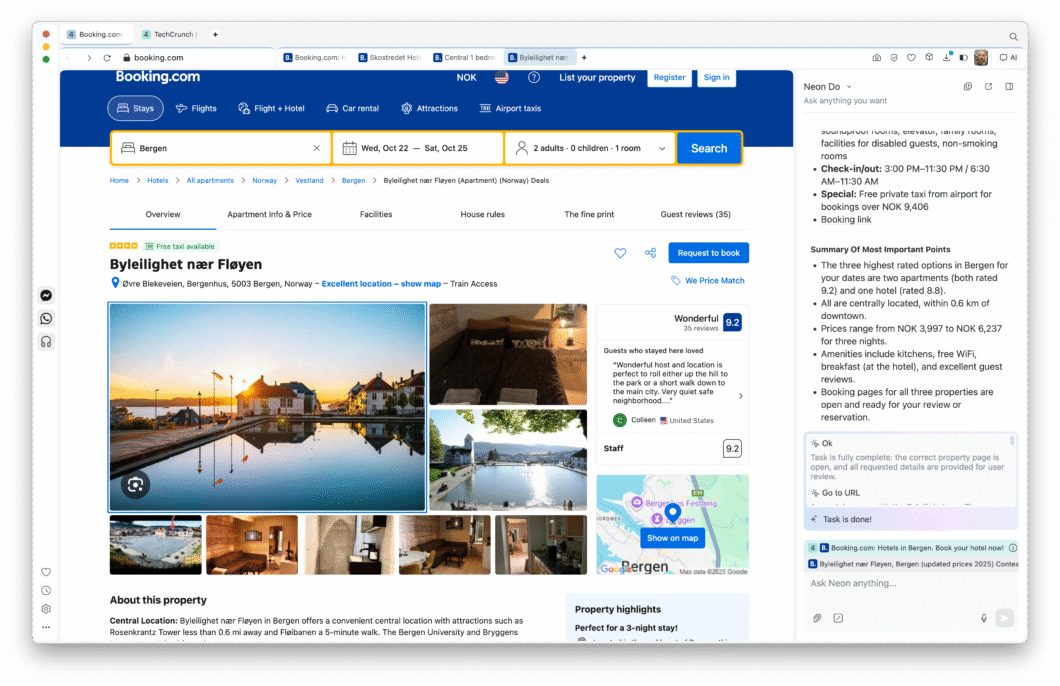Toggle dark mode icon in the browser toolbar
The height and width of the screenshot is (686, 1060).
963,57
